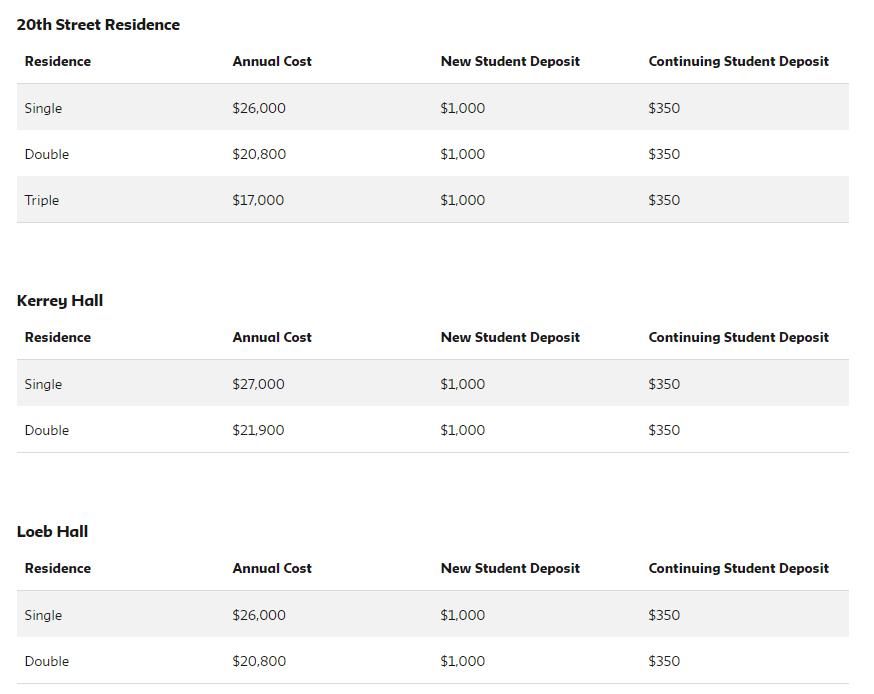The height and width of the screenshot is (694, 874).
Task: Click New Student Deposit header under Kerrey Hall
Action: click(x=510, y=337)
